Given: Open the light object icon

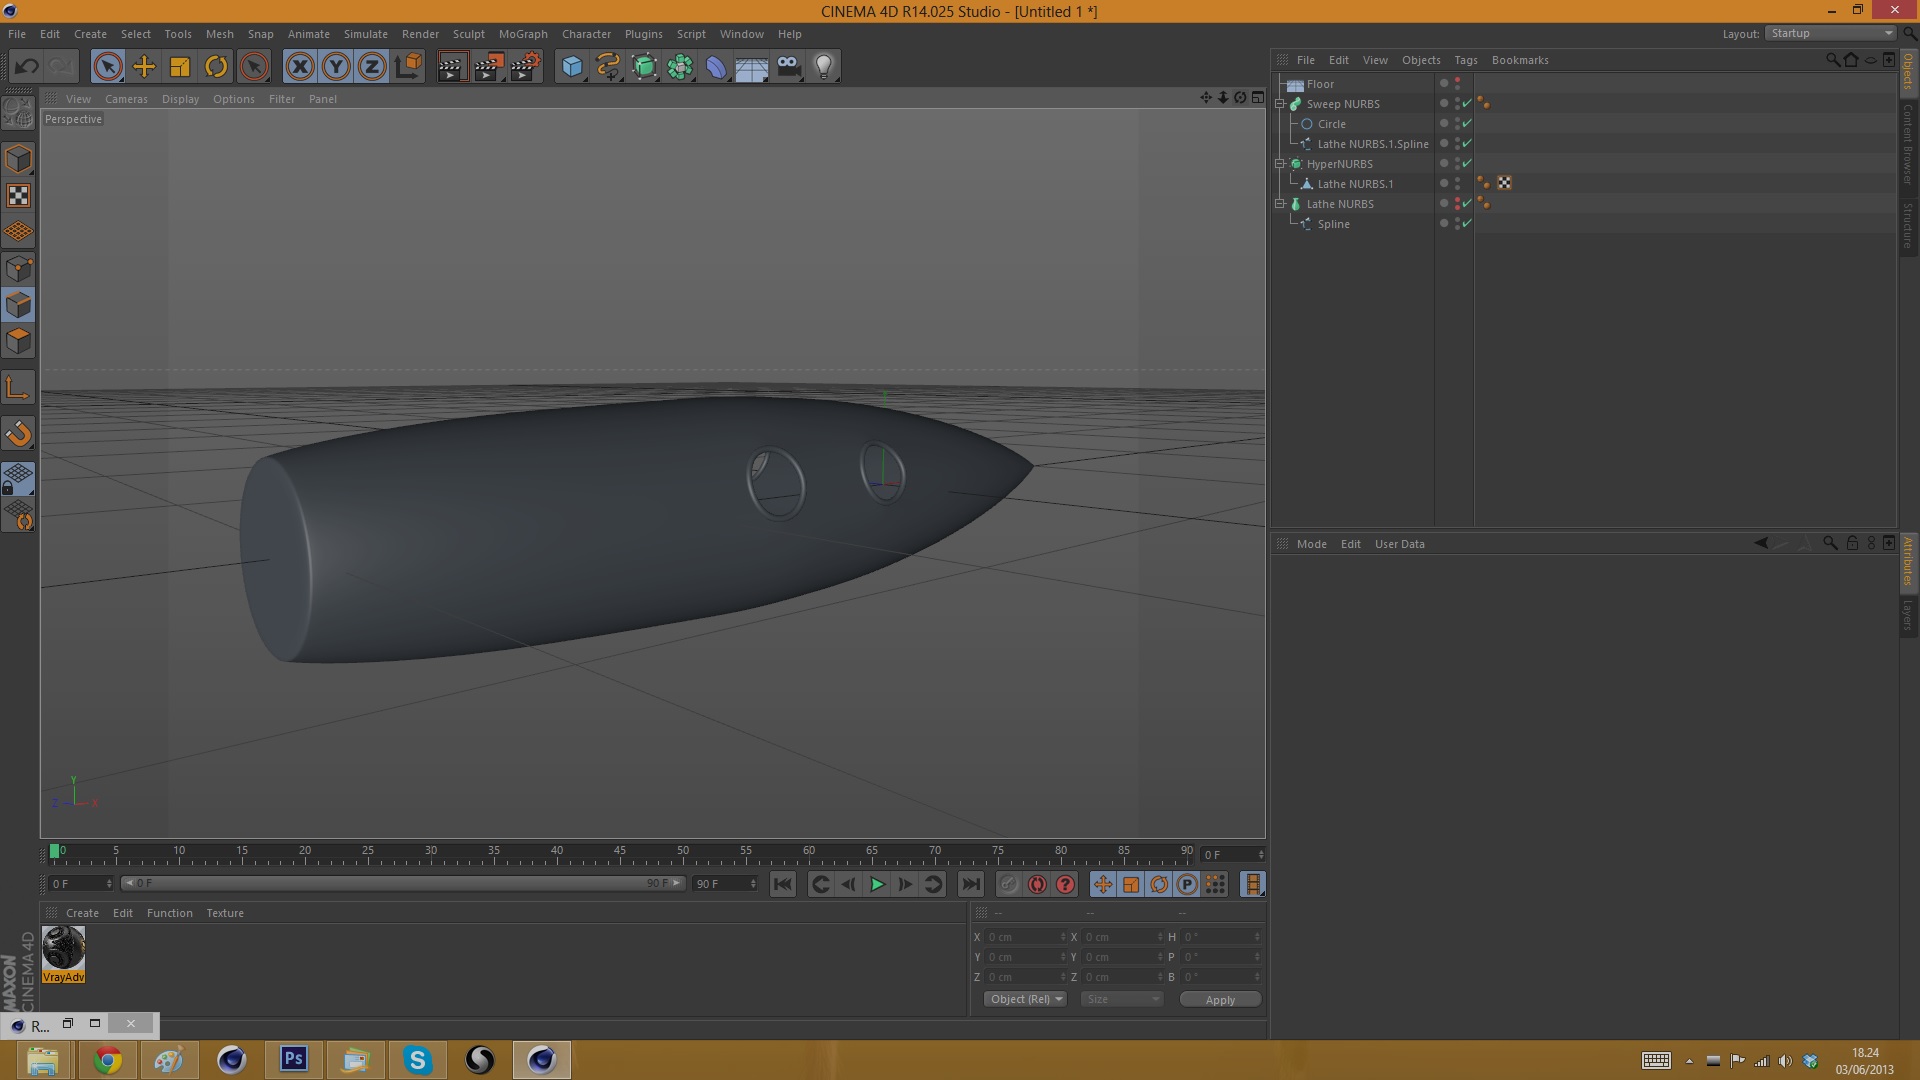Looking at the screenshot, I should [x=824, y=67].
